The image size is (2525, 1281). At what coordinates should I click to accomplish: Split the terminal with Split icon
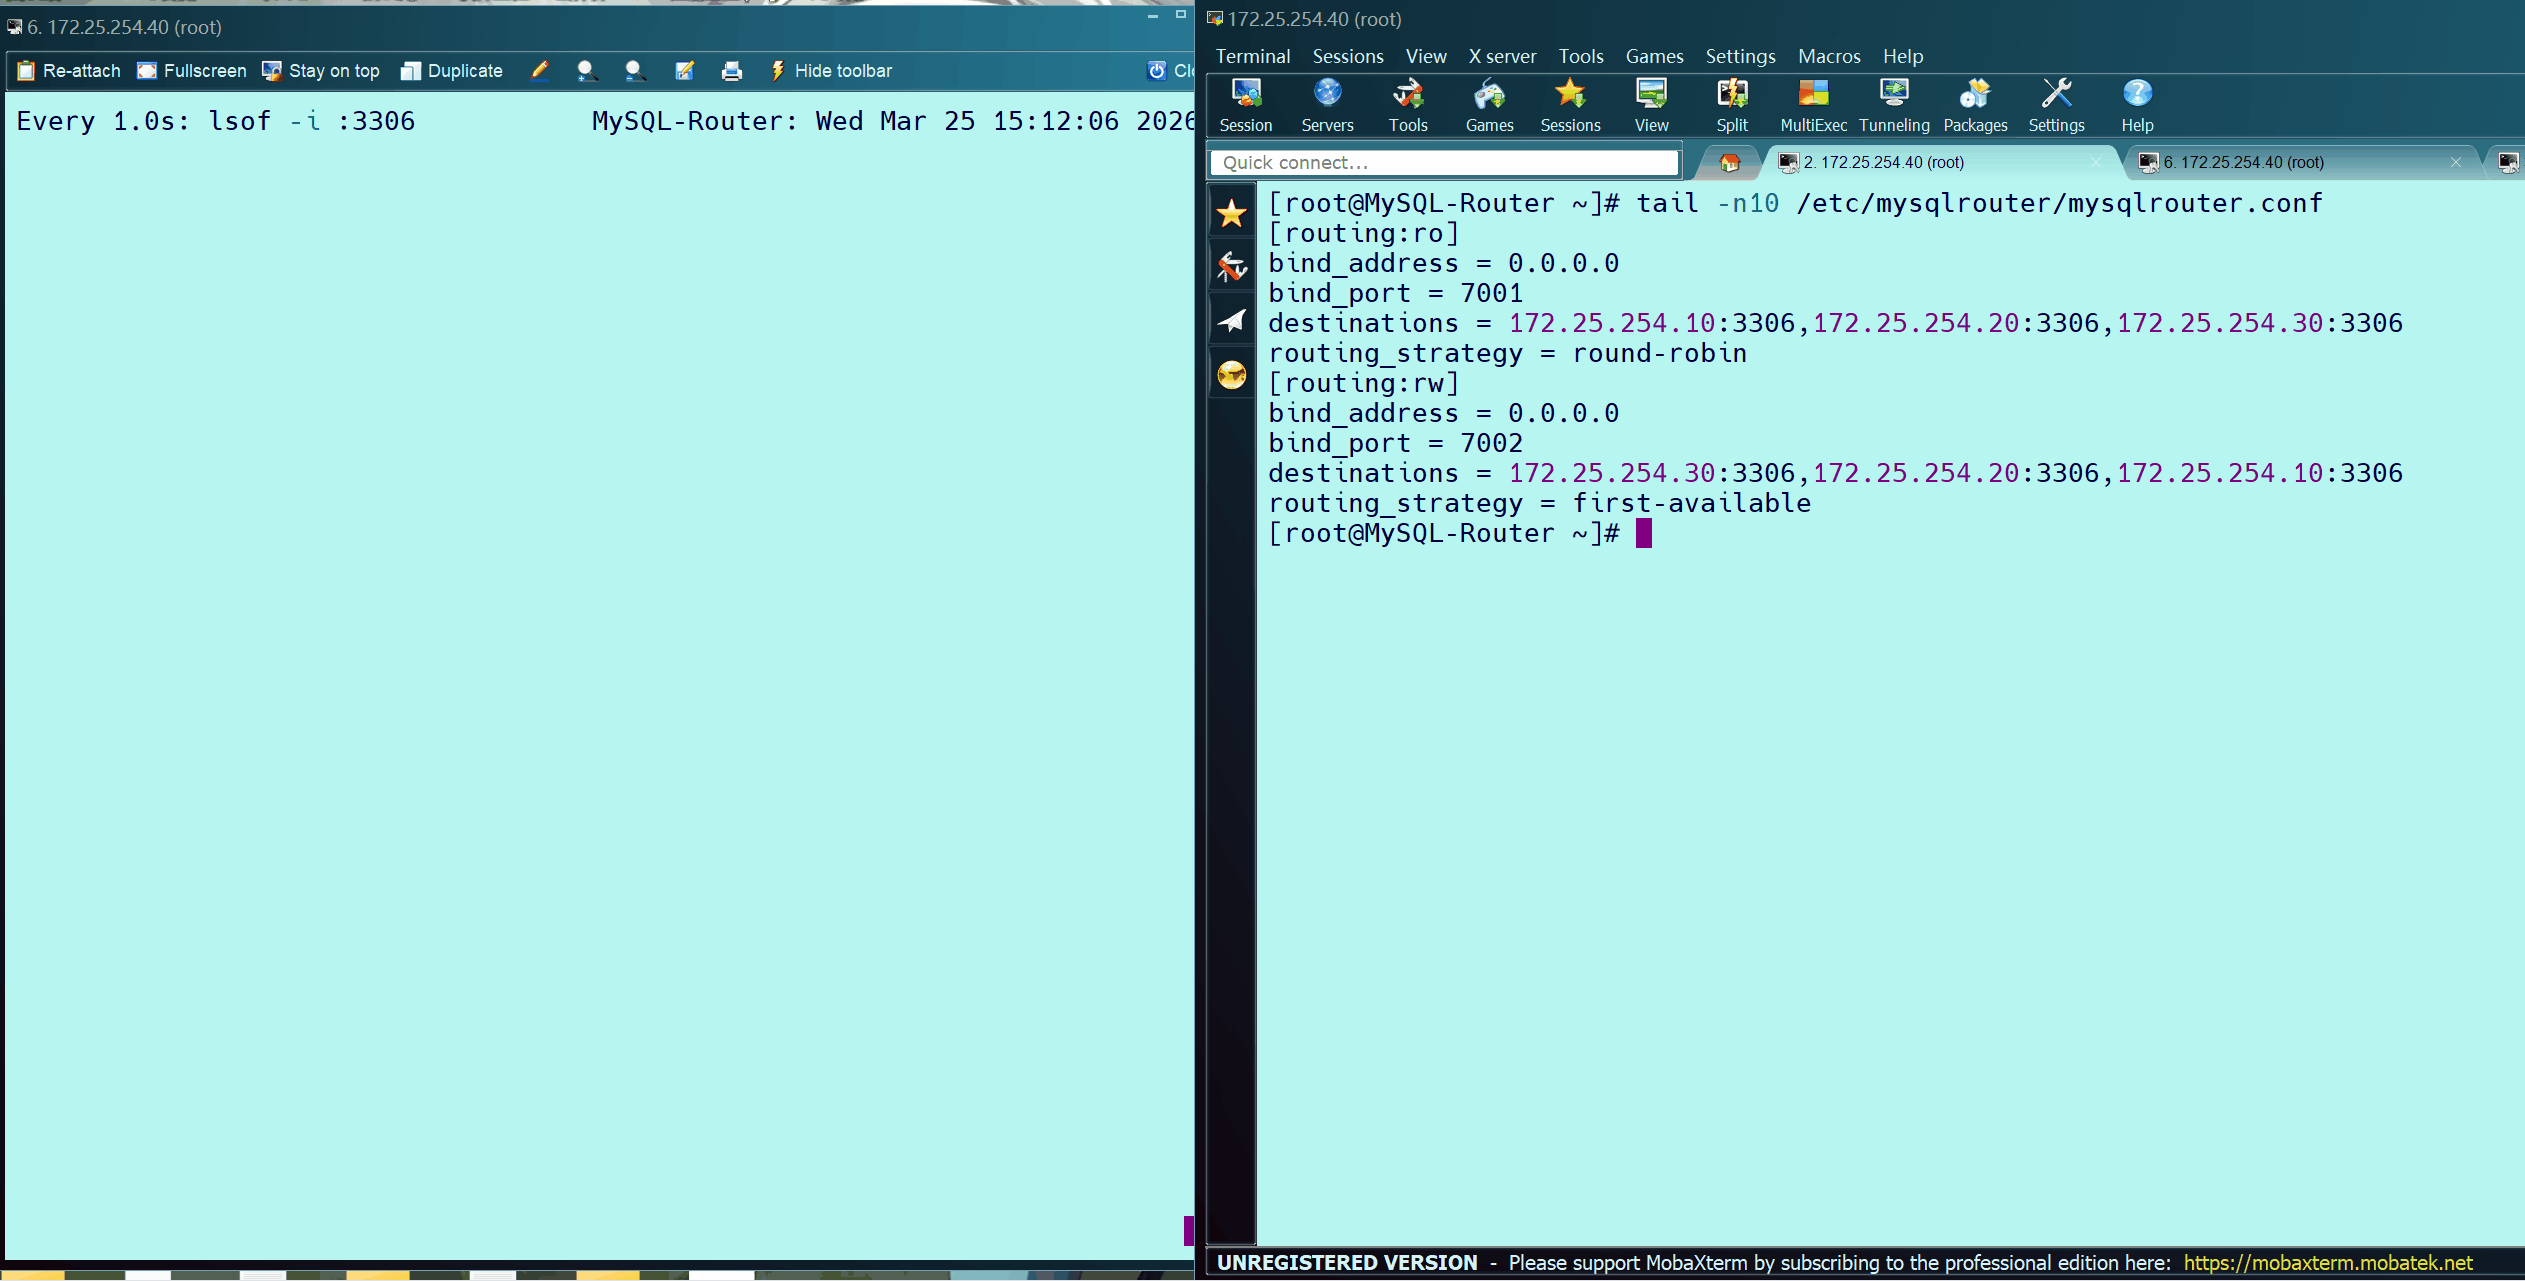1731,104
